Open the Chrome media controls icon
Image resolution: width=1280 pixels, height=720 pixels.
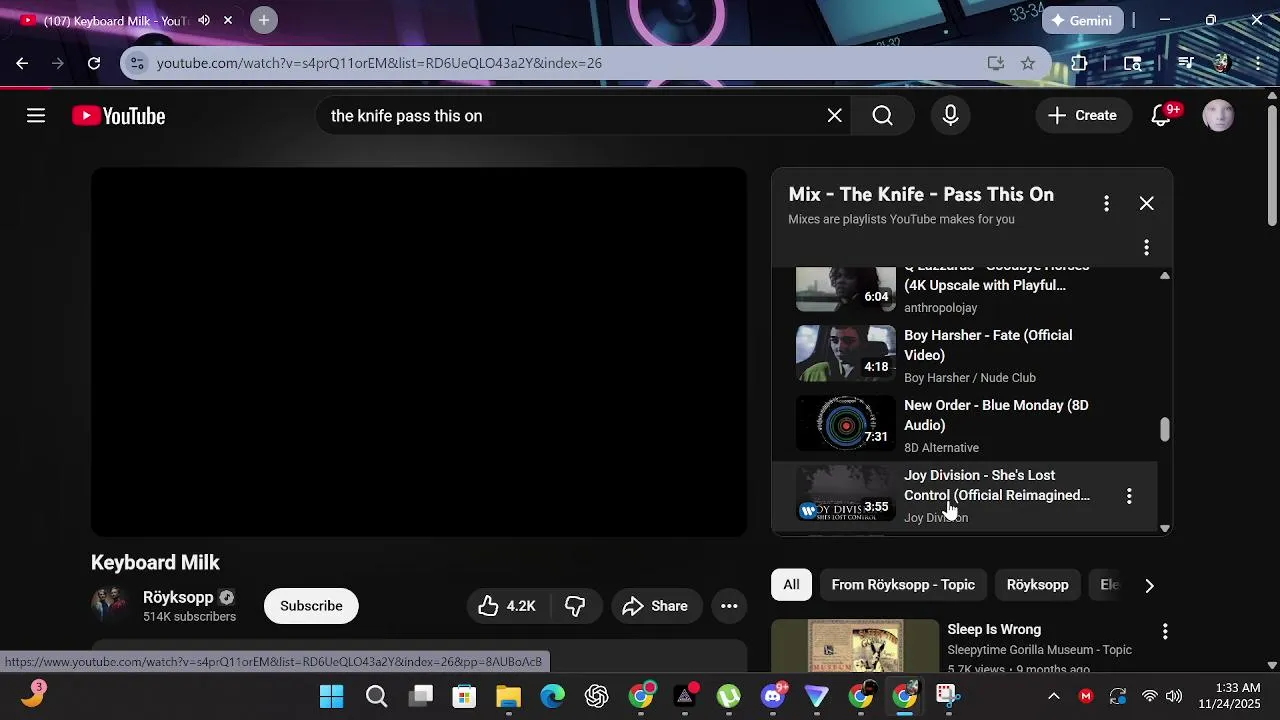point(1186,63)
